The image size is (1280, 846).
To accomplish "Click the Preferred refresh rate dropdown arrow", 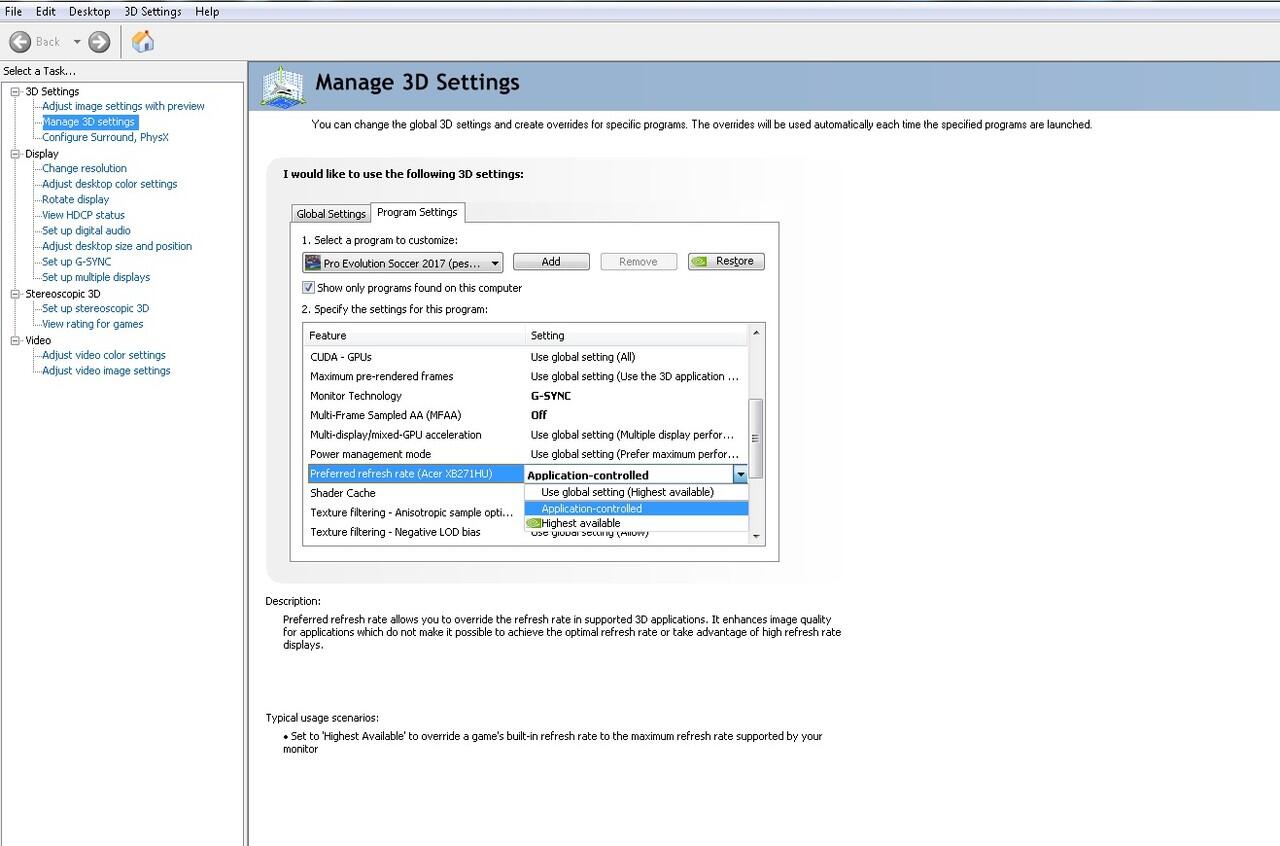I will click(x=740, y=475).
